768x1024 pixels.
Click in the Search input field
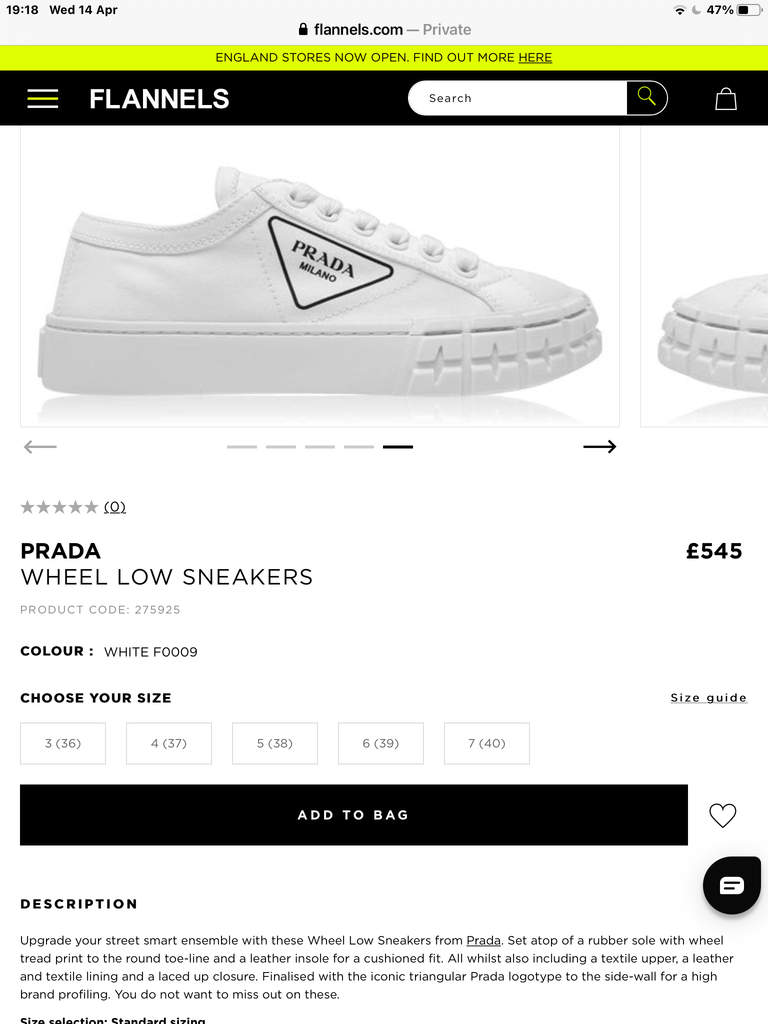517,98
